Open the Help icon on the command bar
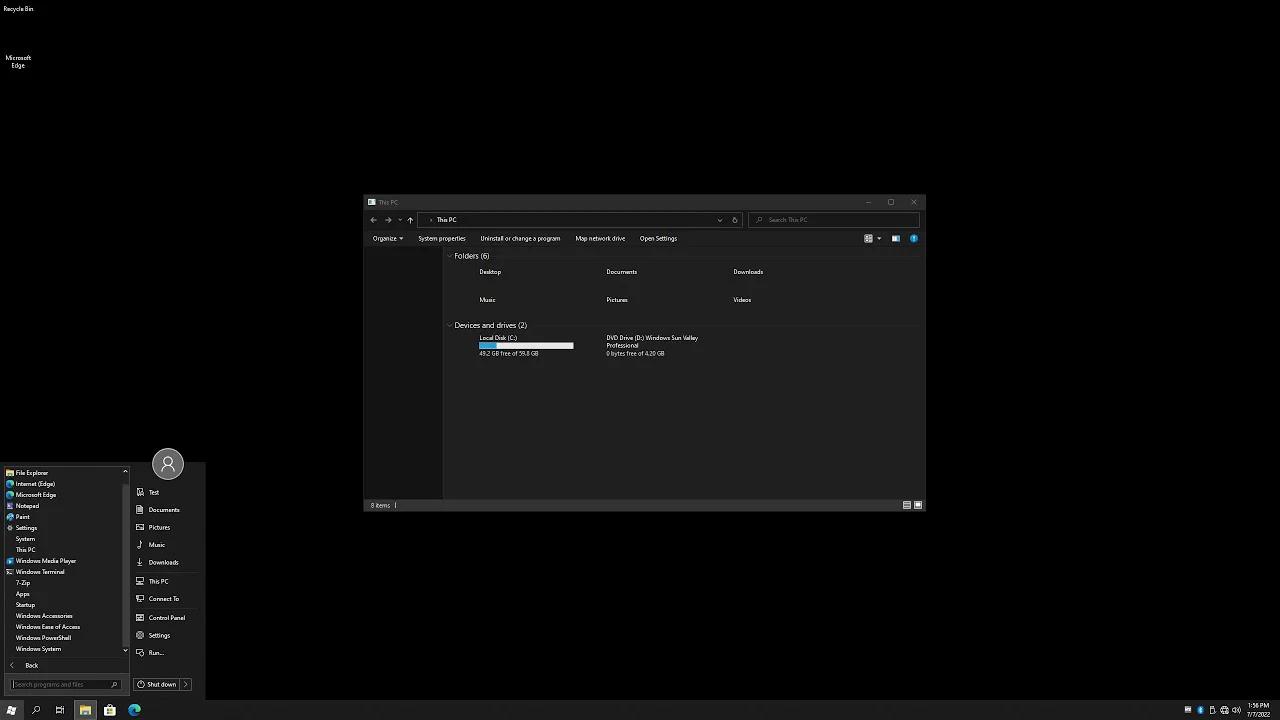1280x720 pixels. point(913,238)
